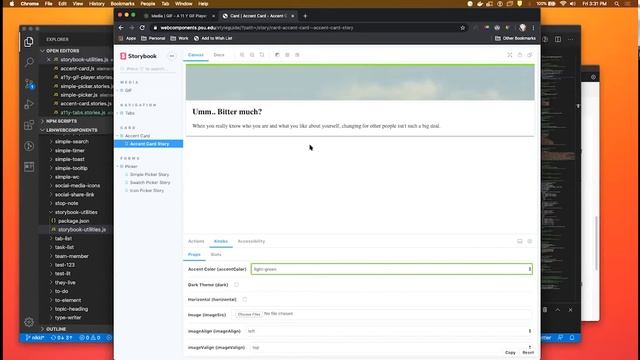Switch to the Canvas tab
This screenshot has height=360, width=640.
click(196, 55)
